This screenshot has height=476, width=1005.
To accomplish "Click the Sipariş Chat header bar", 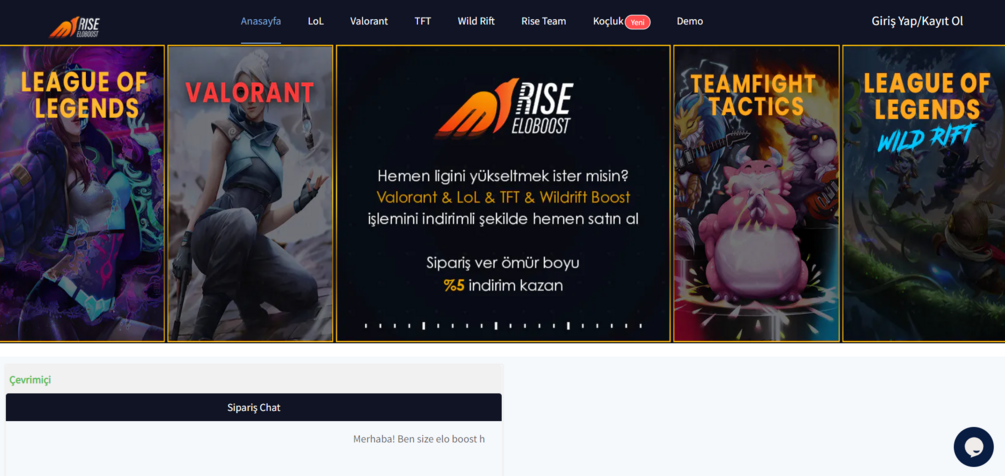I will 254,407.
